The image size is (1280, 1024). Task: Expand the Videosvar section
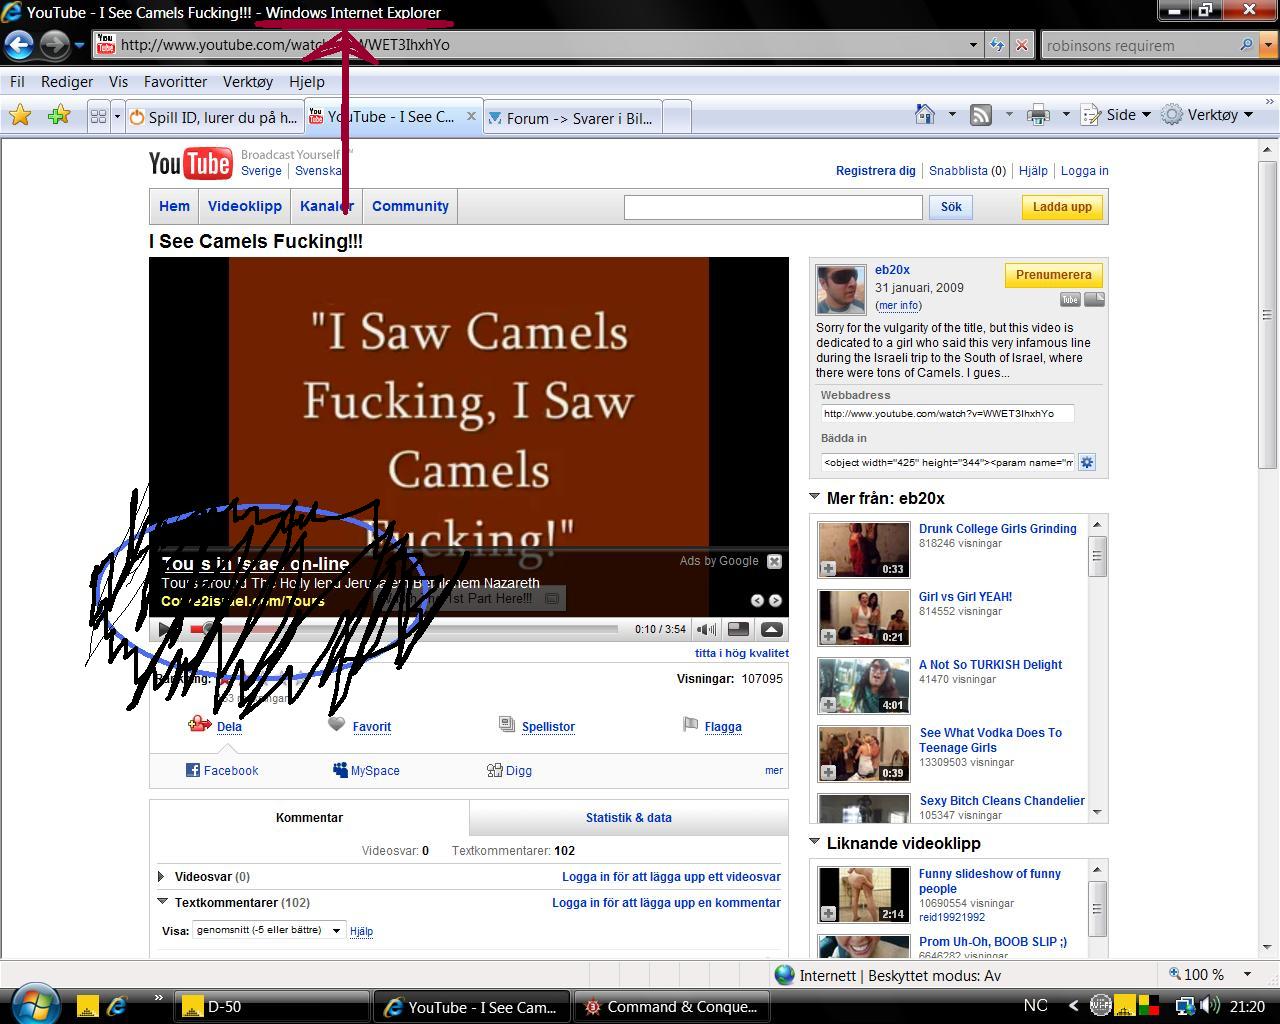click(162, 876)
